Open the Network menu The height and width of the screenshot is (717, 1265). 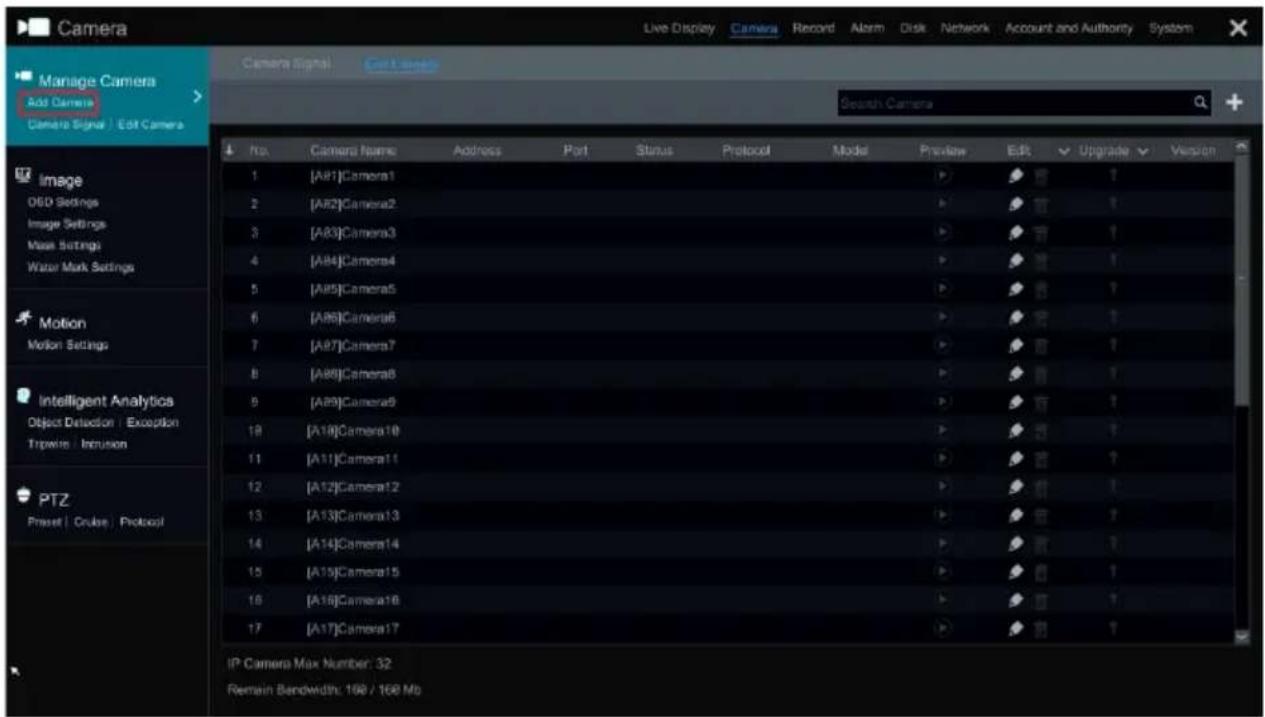point(963,28)
